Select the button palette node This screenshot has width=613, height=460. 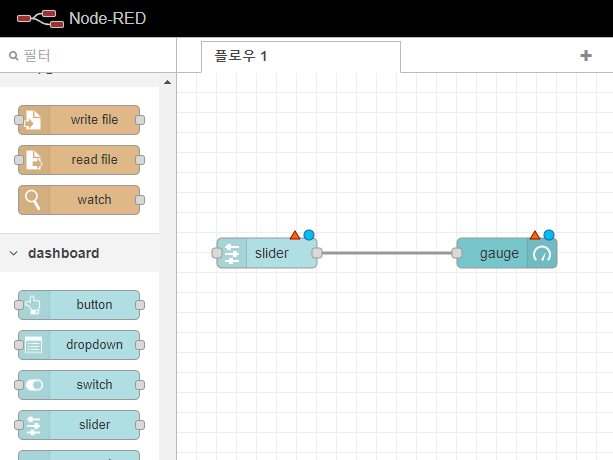(x=79, y=305)
